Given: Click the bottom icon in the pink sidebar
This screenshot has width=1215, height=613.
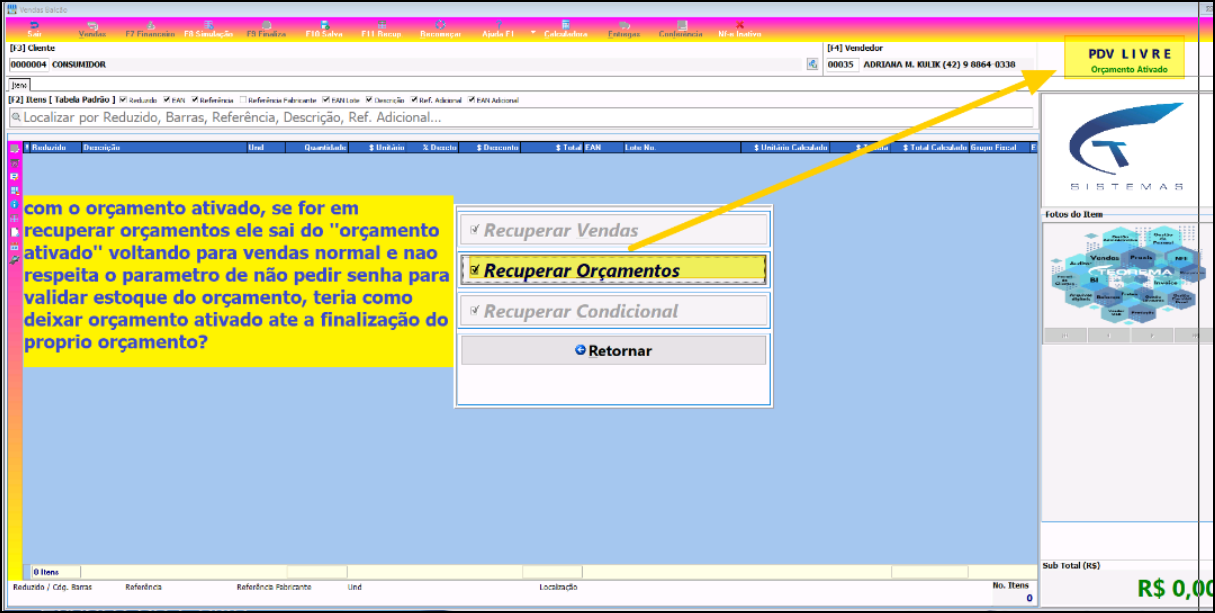Looking at the screenshot, I should pos(14,260).
